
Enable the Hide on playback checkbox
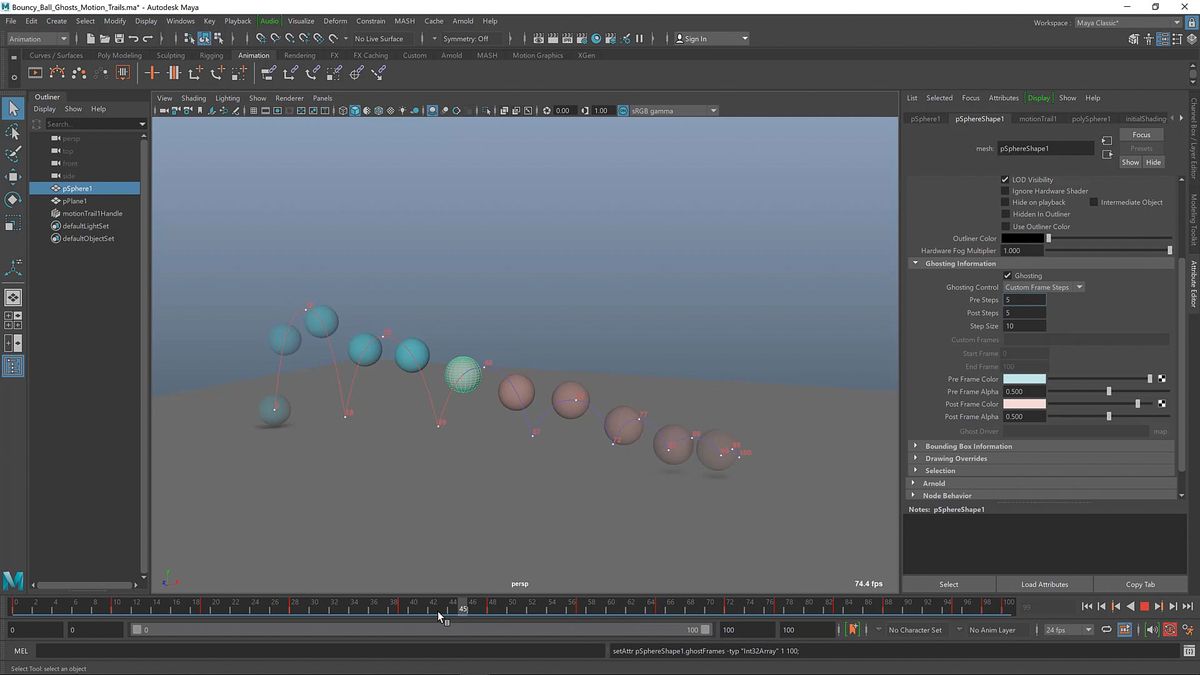pyautogui.click(x=1006, y=202)
